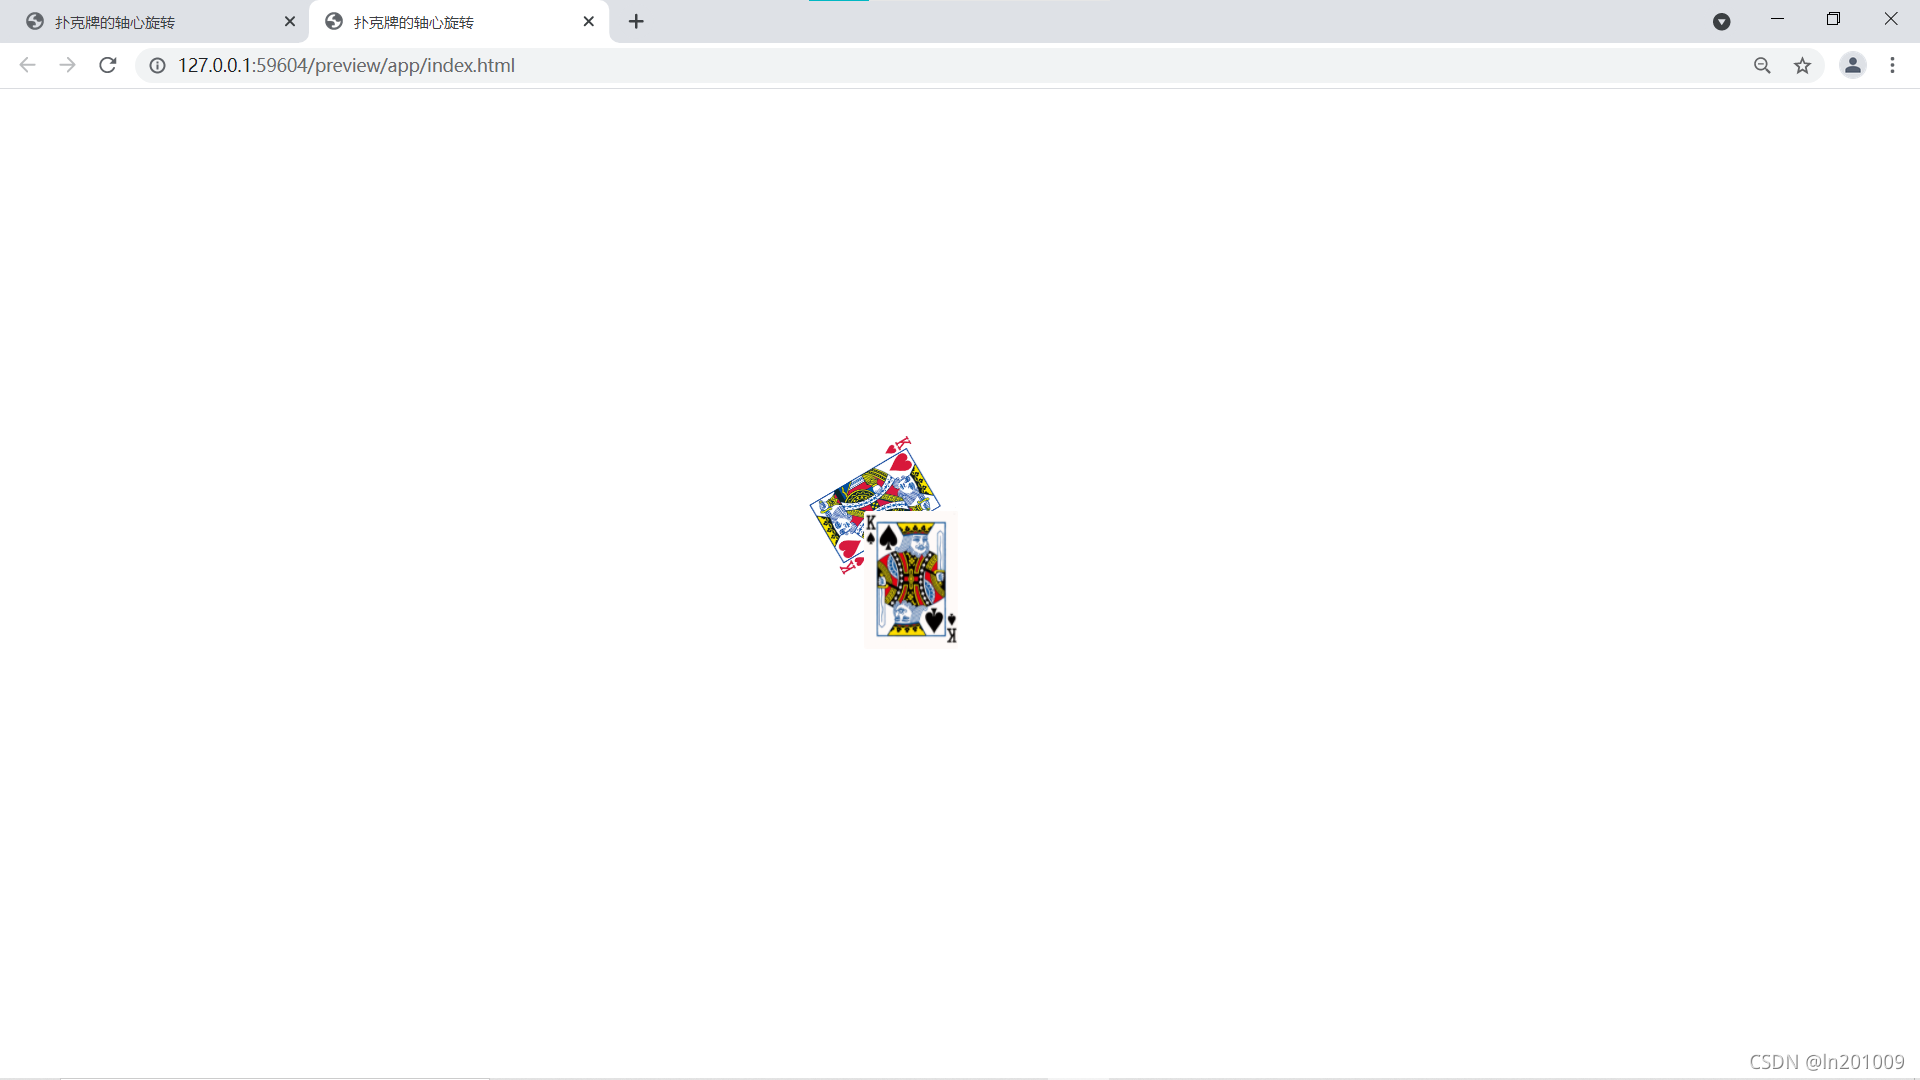1920x1080 pixels.
Task: Close the first browser tab
Action: (x=290, y=21)
